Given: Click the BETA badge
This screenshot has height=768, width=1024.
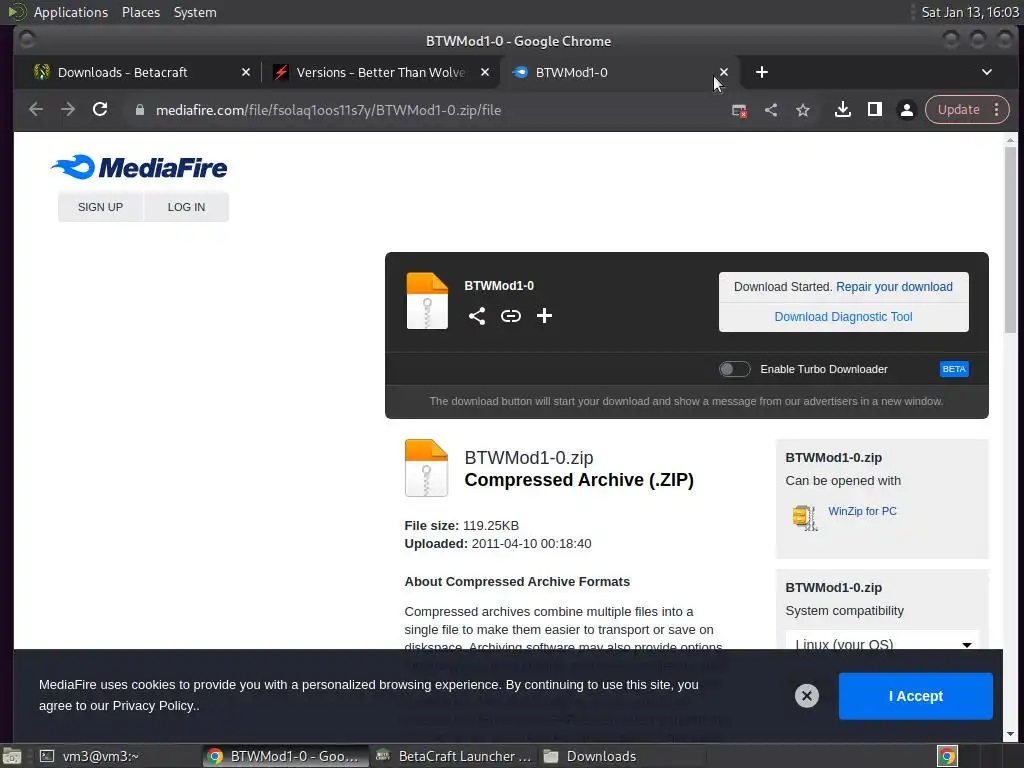Looking at the screenshot, I should tap(954, 369).
